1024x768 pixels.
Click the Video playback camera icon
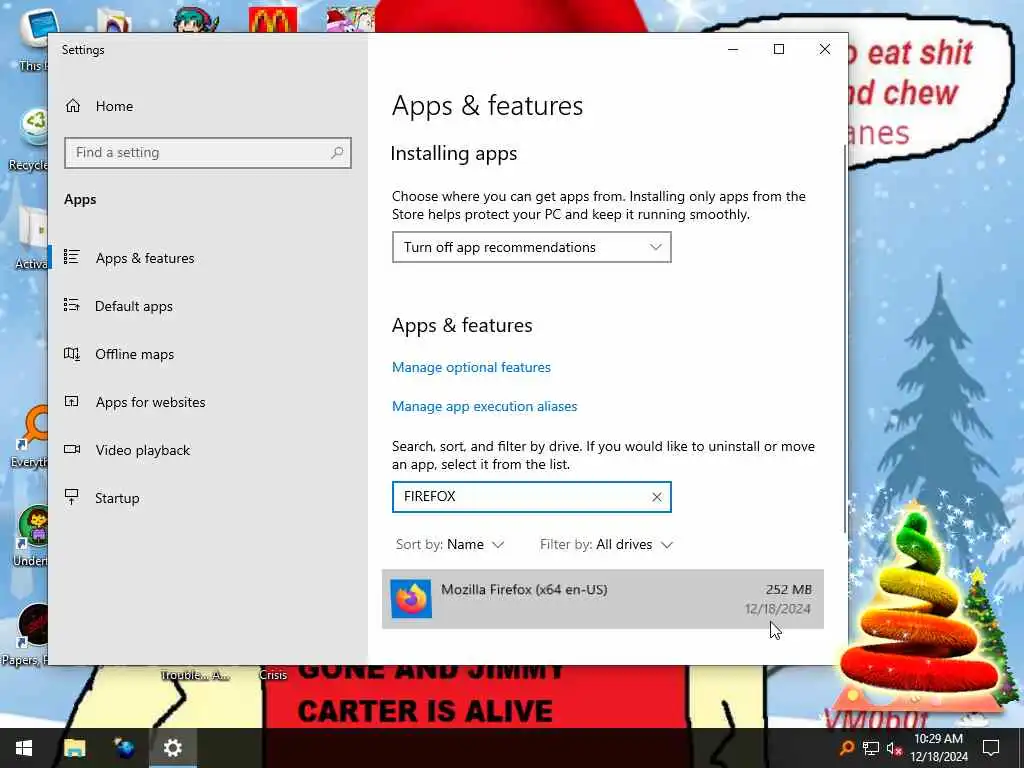(x=72, y=449)
